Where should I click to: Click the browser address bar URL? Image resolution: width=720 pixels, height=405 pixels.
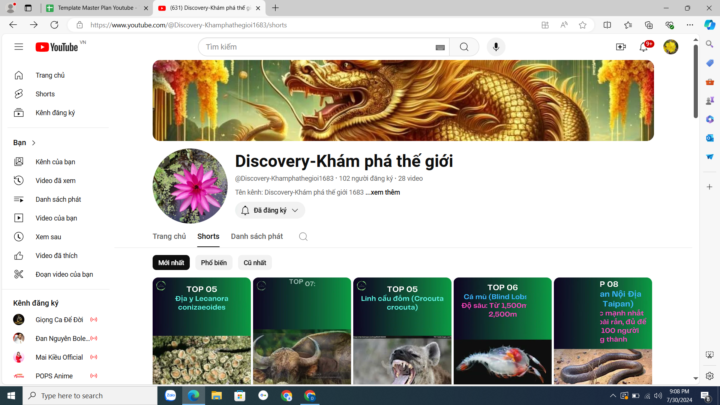pyautogui.click(x=188, y=25)
